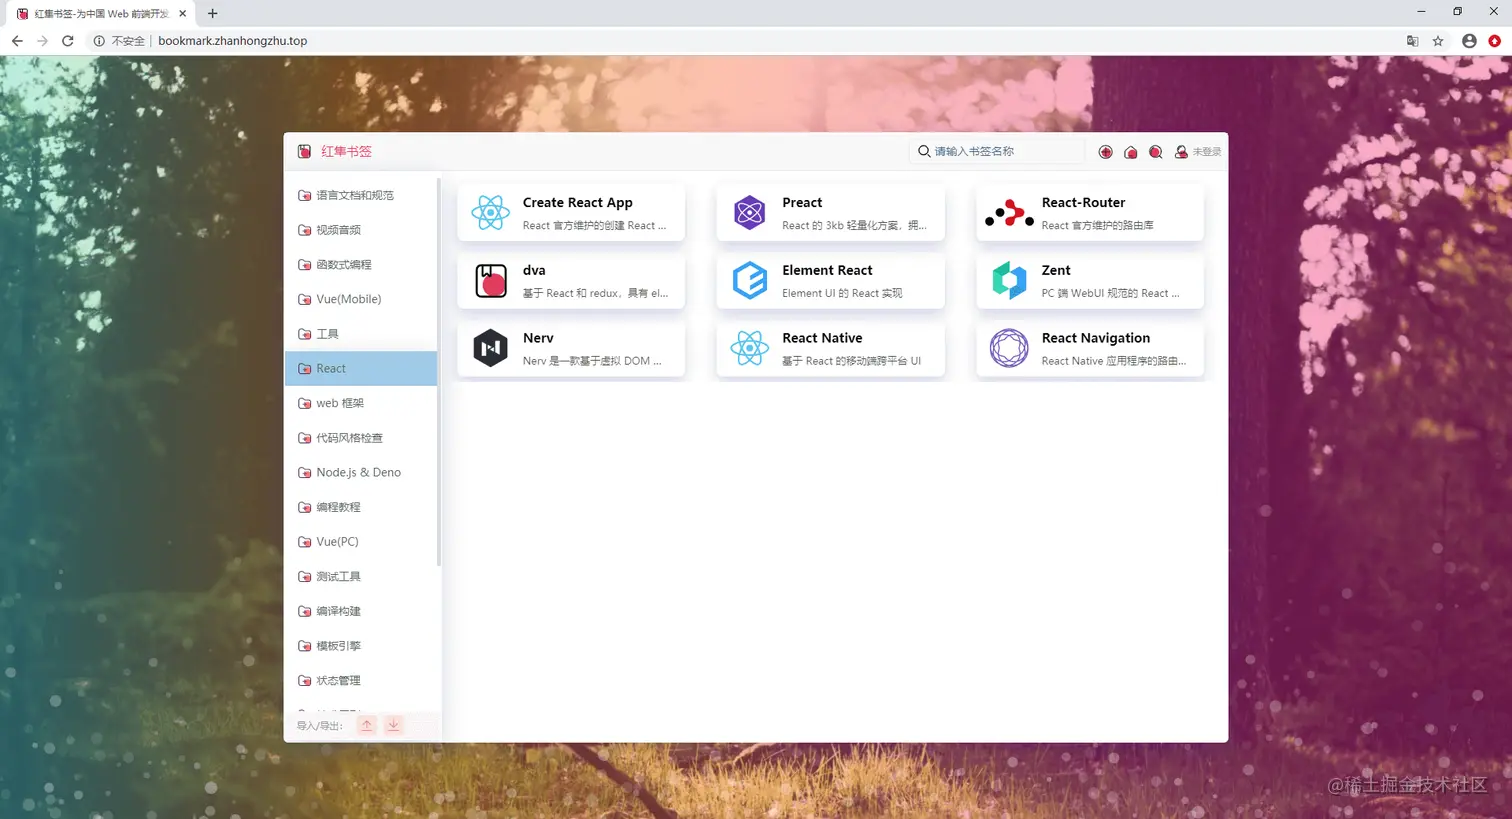The image size is (1512, 819).
Task: Click the dva description text
Action: (595, 293)
